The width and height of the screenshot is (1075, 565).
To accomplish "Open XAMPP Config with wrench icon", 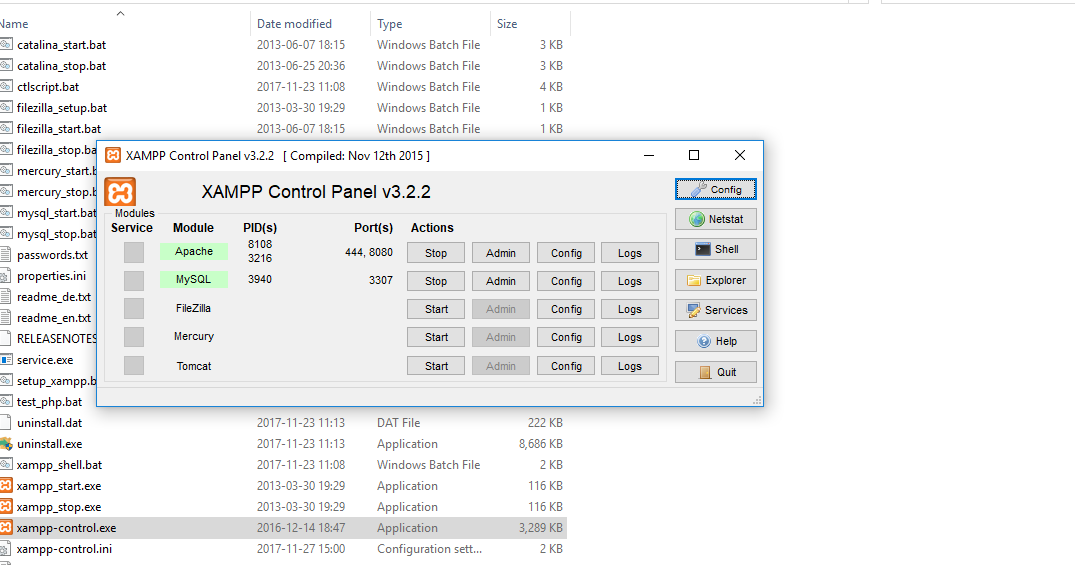I will point(716,189).
